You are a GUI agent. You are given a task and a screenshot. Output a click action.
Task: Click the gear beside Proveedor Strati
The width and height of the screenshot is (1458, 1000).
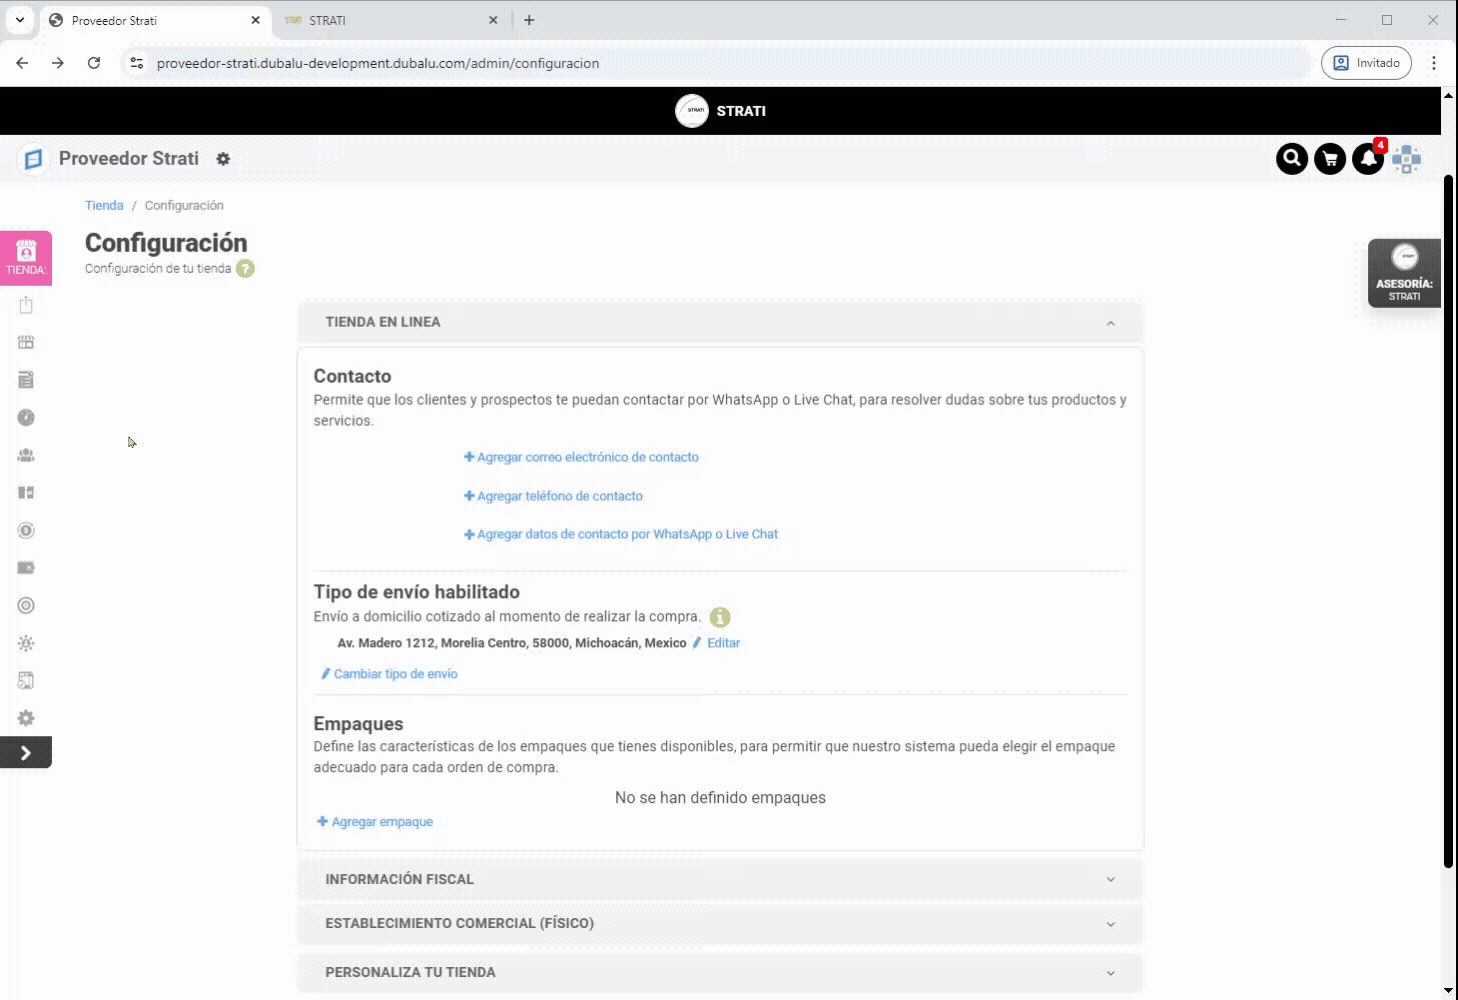click(223, 159)
